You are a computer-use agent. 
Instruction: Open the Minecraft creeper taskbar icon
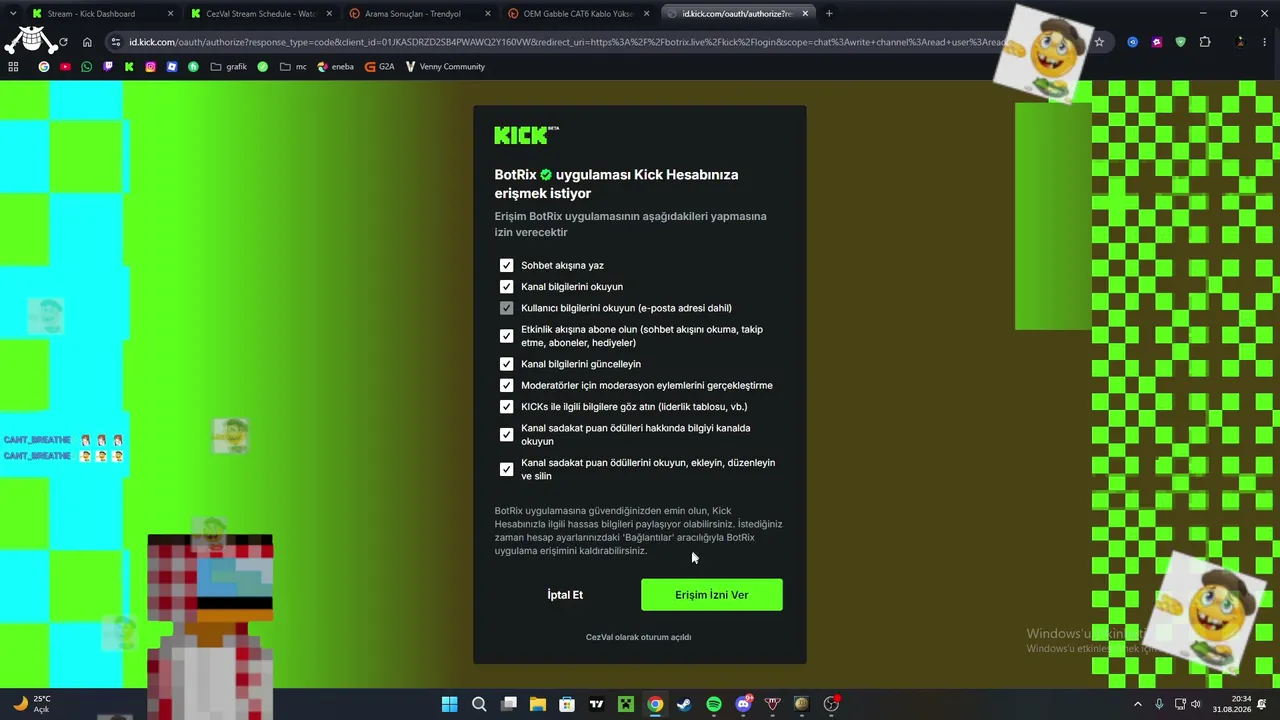[x=626, y=704]
